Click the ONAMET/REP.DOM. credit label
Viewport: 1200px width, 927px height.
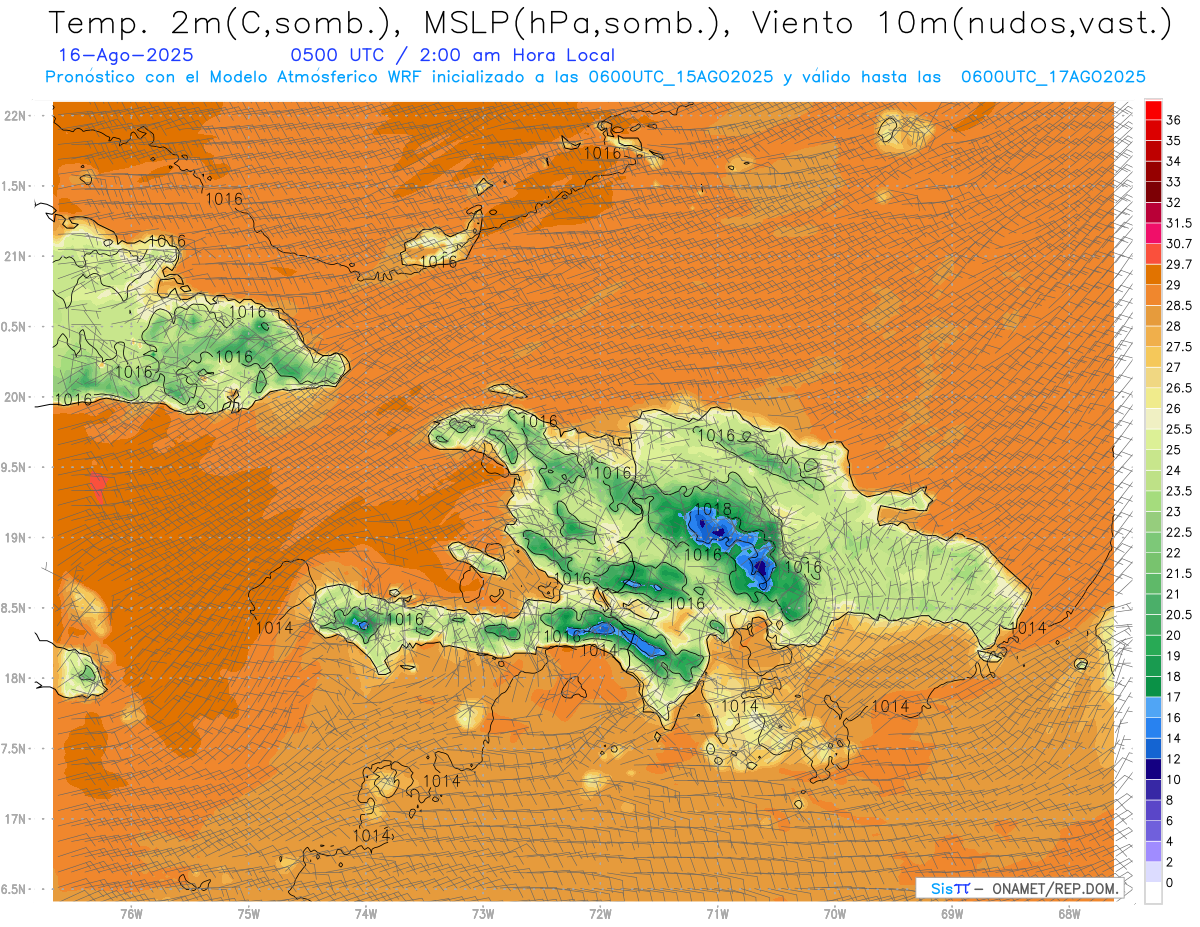[1055, 888]
